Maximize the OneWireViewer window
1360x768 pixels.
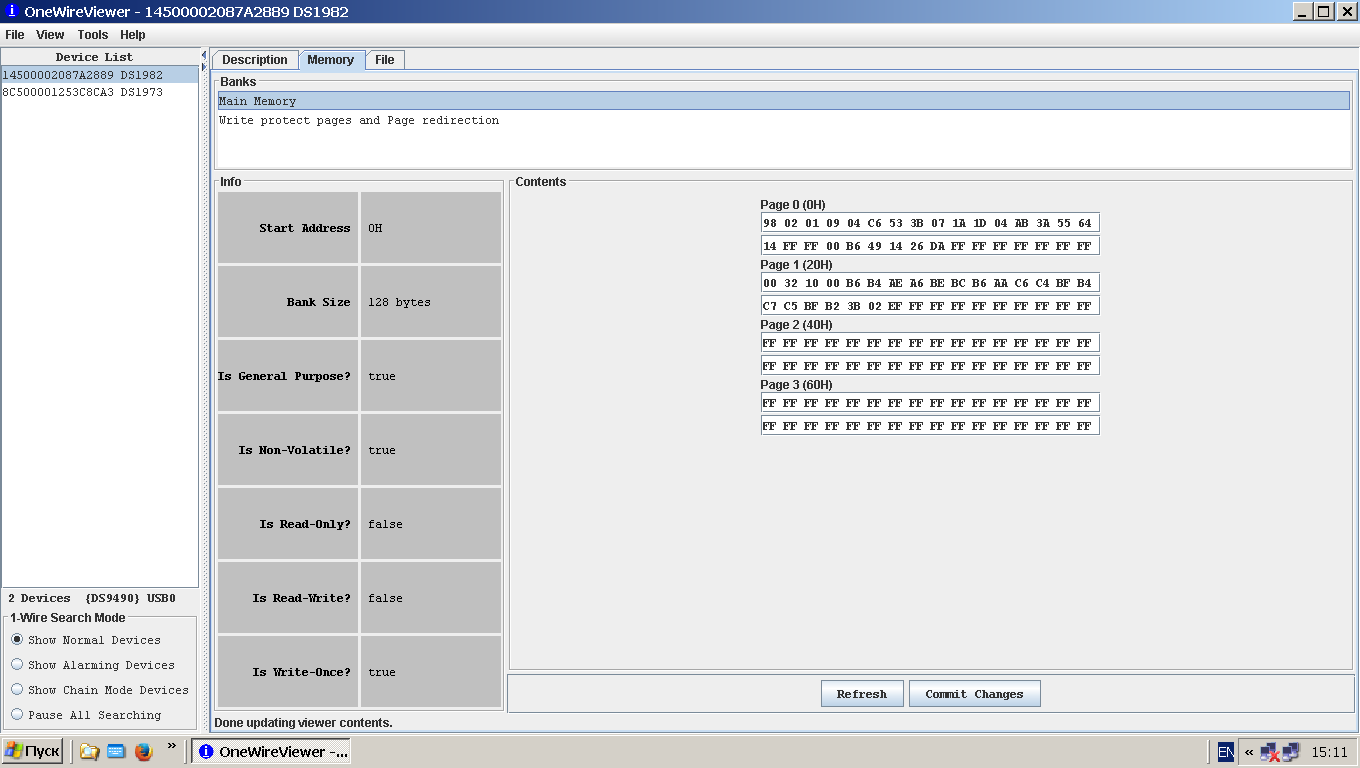click(1323, 12)
